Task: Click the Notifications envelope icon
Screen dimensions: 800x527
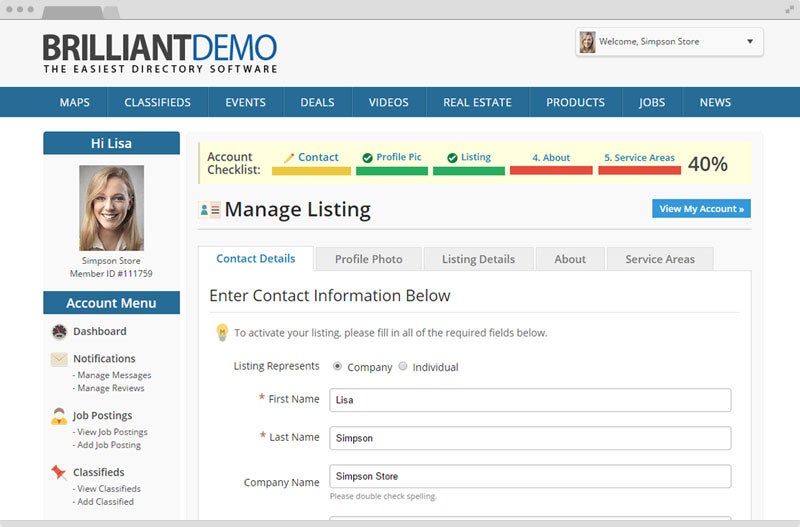Action: pyautogui.click(x=59, y=359)
